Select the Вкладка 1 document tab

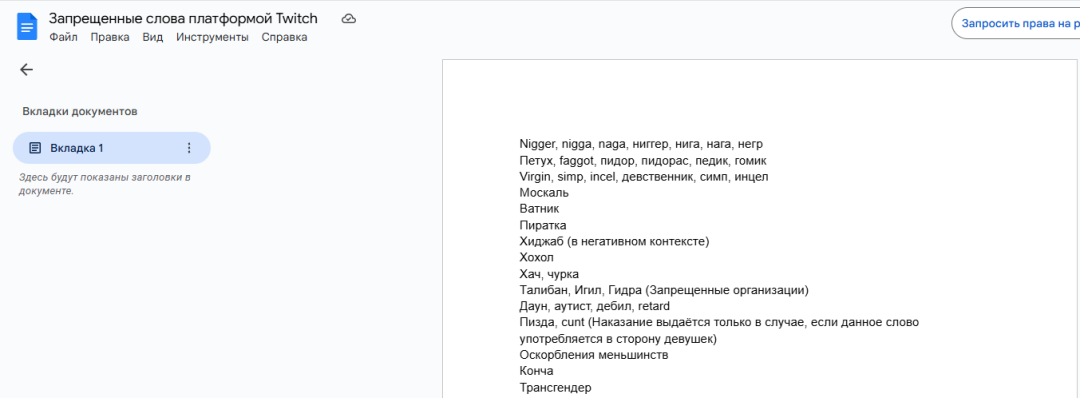(x=112, y=148)
